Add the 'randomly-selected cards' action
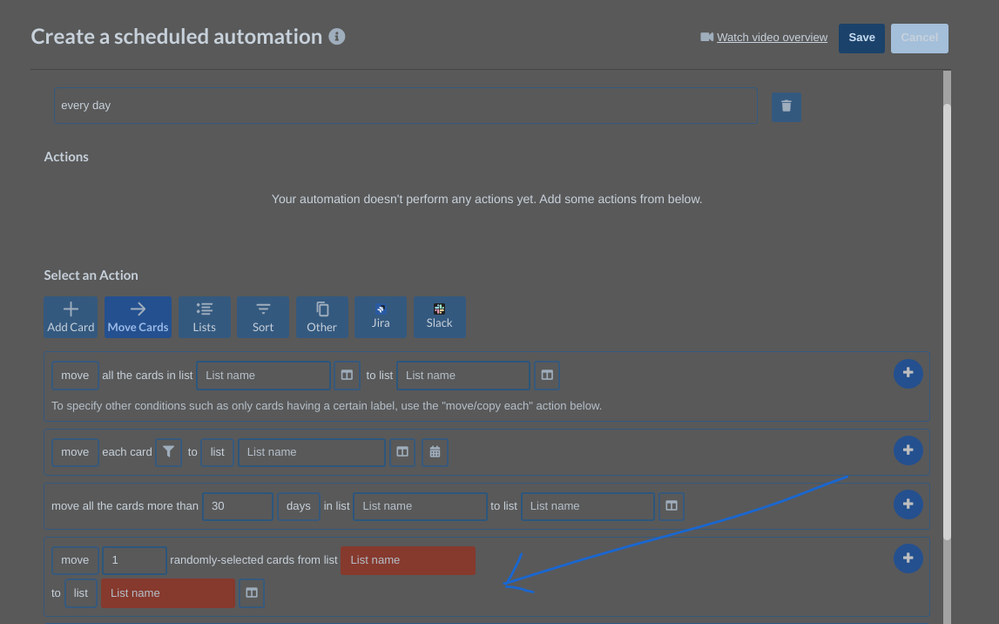Viewport: 999px width, 624px height. click(x=908, y=558)
